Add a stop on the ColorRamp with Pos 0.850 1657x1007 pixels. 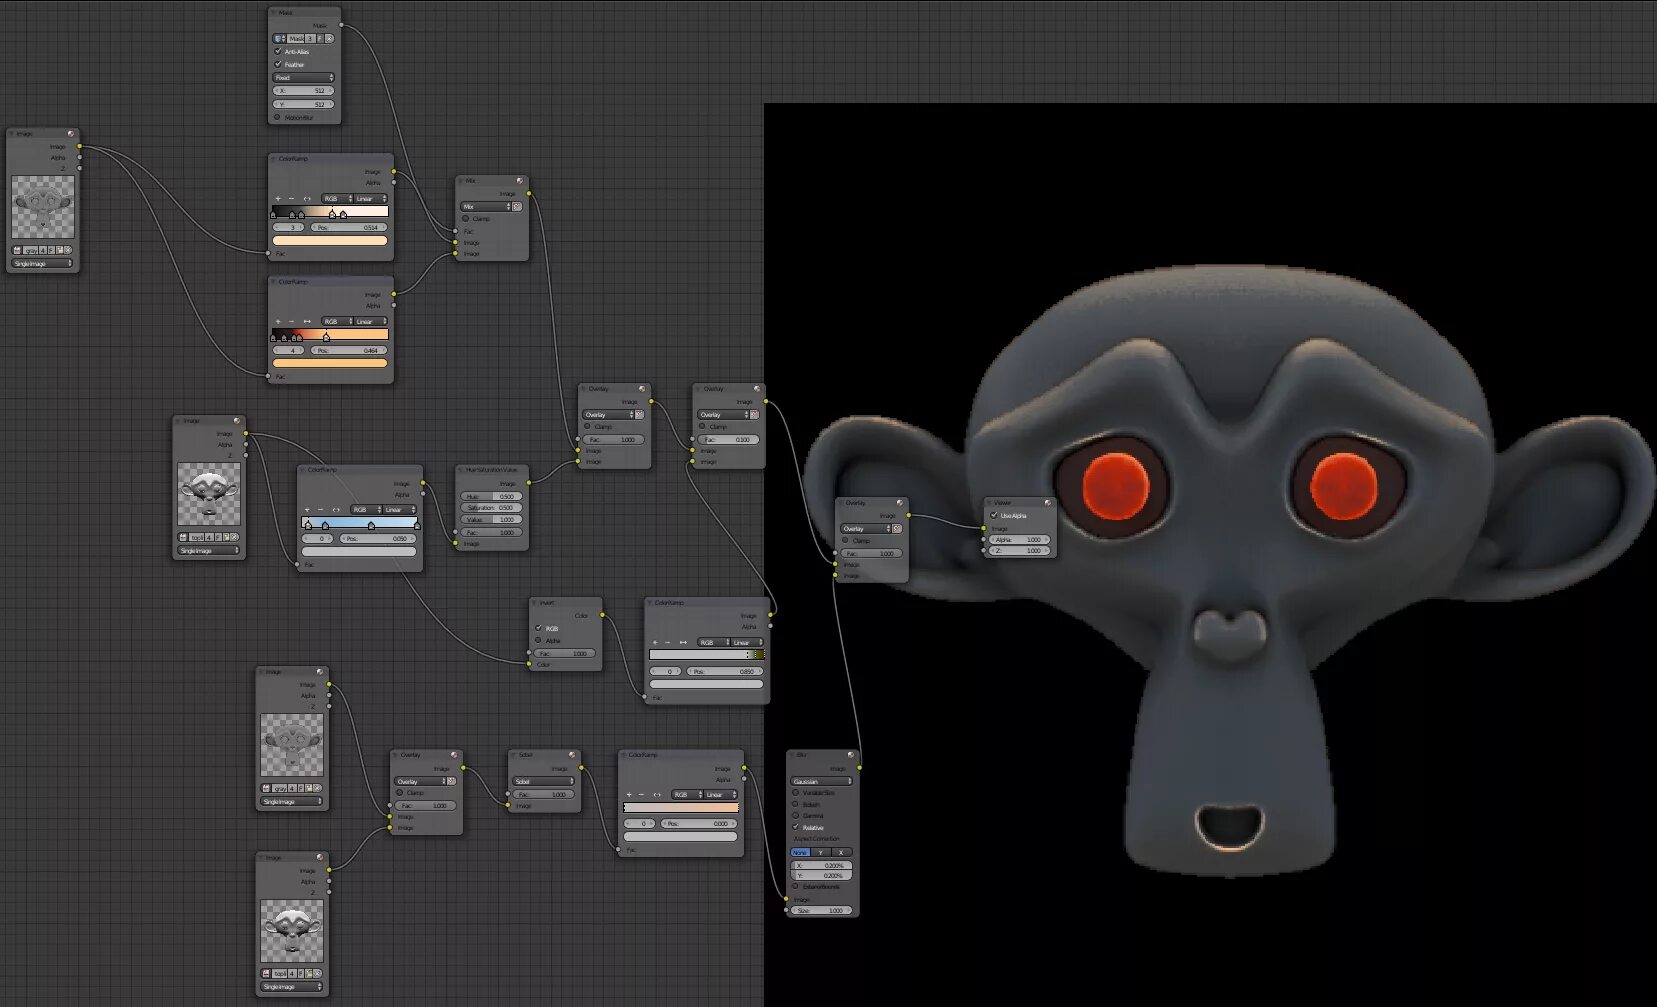coord(655,643)
